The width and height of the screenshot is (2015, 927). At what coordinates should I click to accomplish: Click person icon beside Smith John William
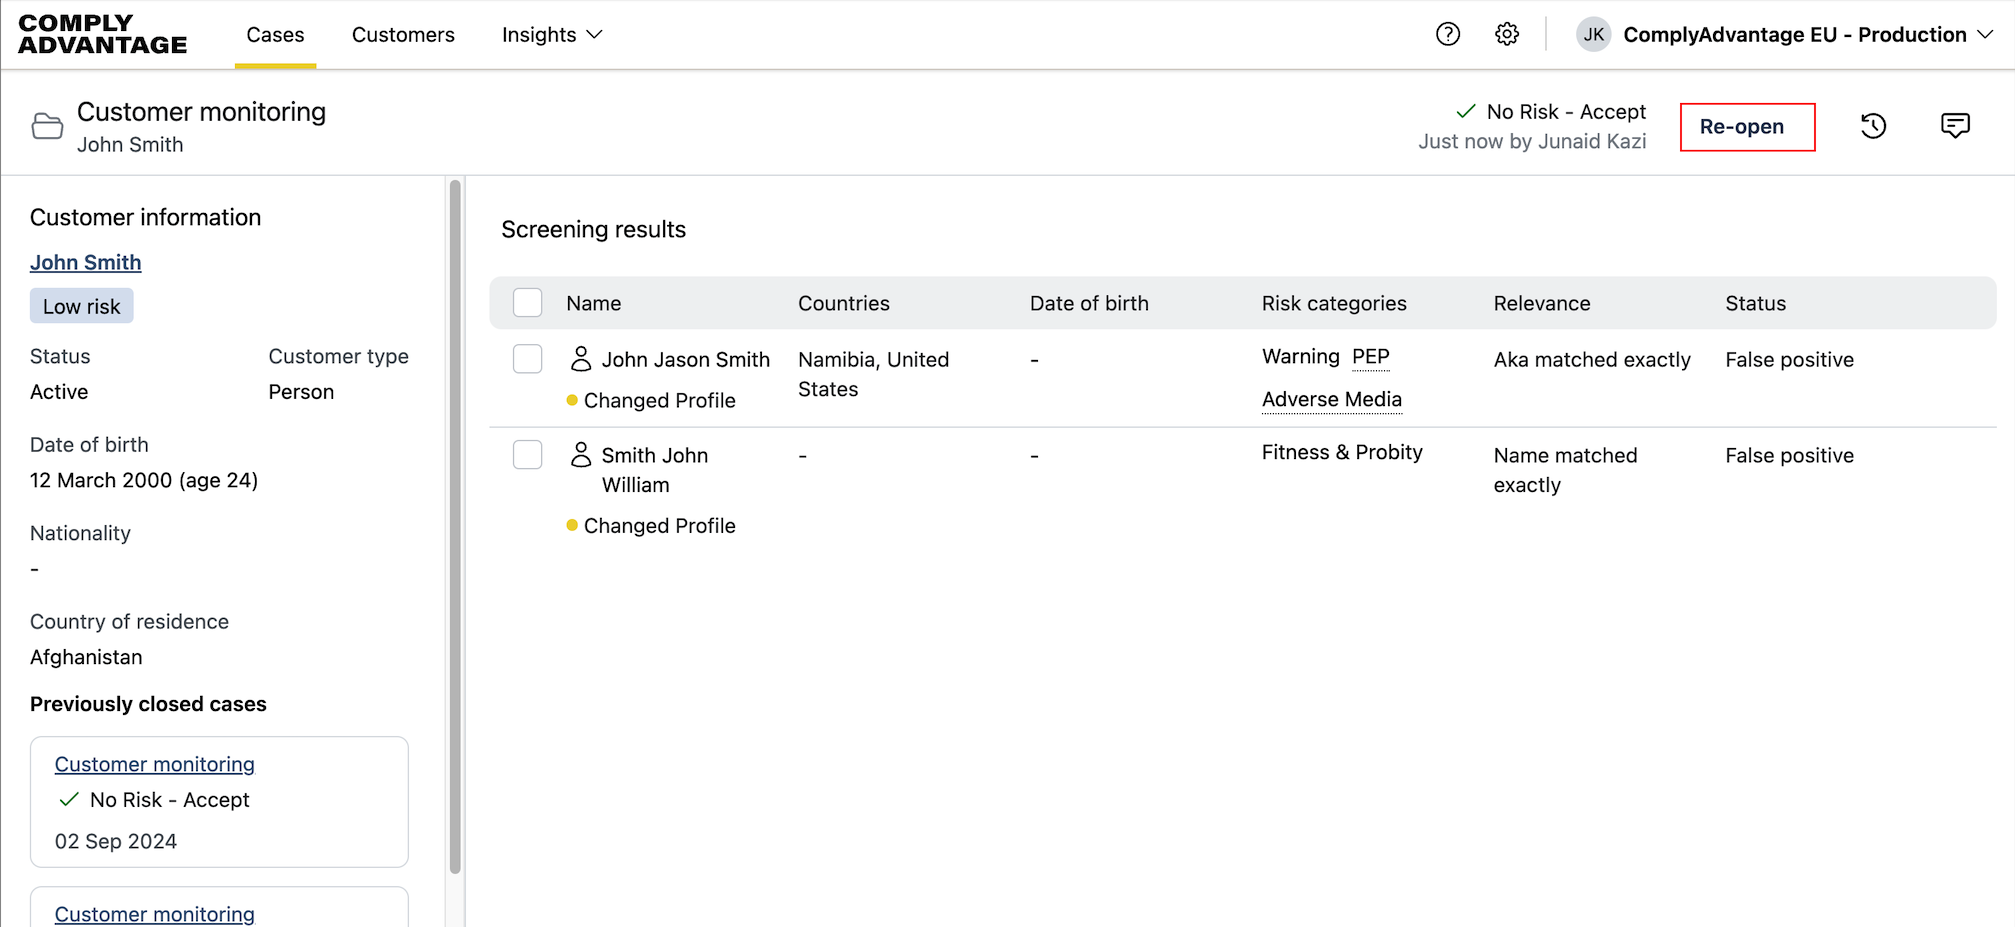[580, 455]
